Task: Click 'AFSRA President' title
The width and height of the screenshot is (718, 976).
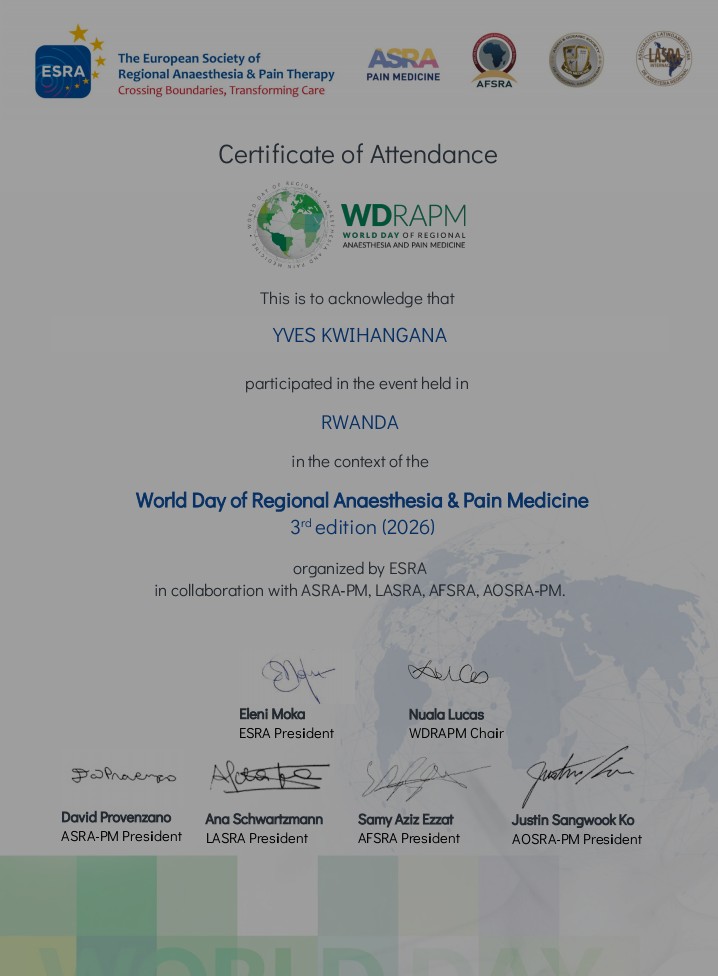Action: [409, 838]
